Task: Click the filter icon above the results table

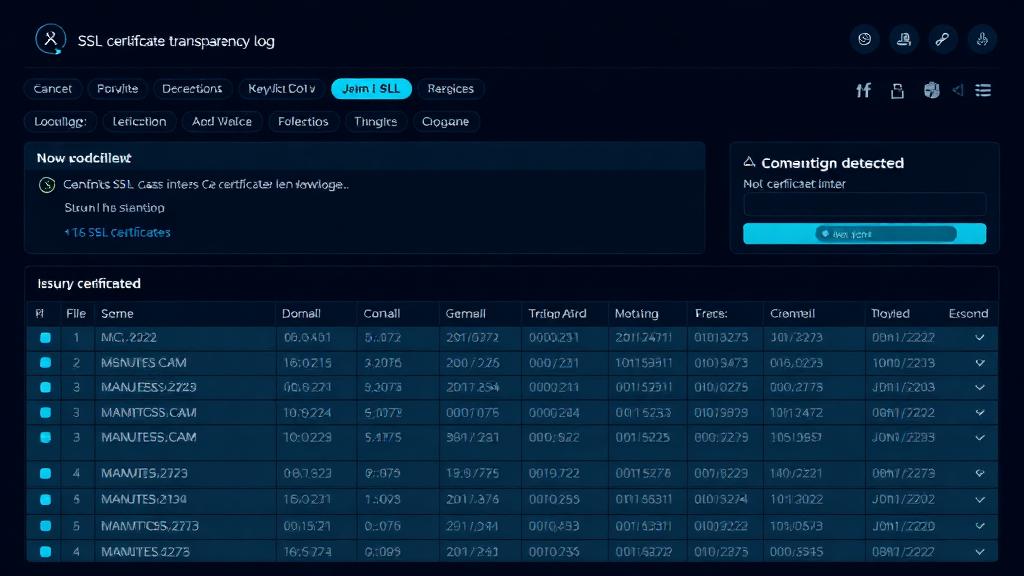Action: [x=863, y=90]
